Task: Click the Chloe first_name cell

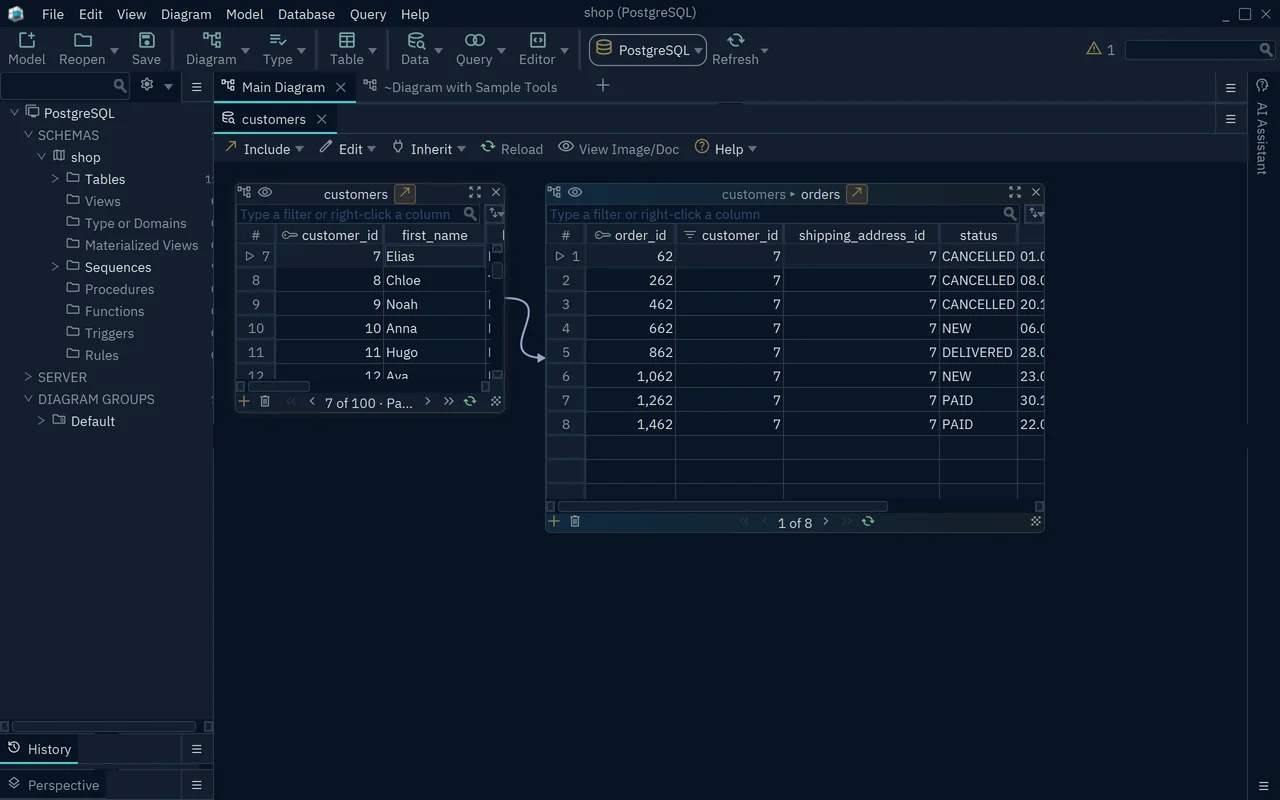Action: pyautogui.click(x=434, y=280)
